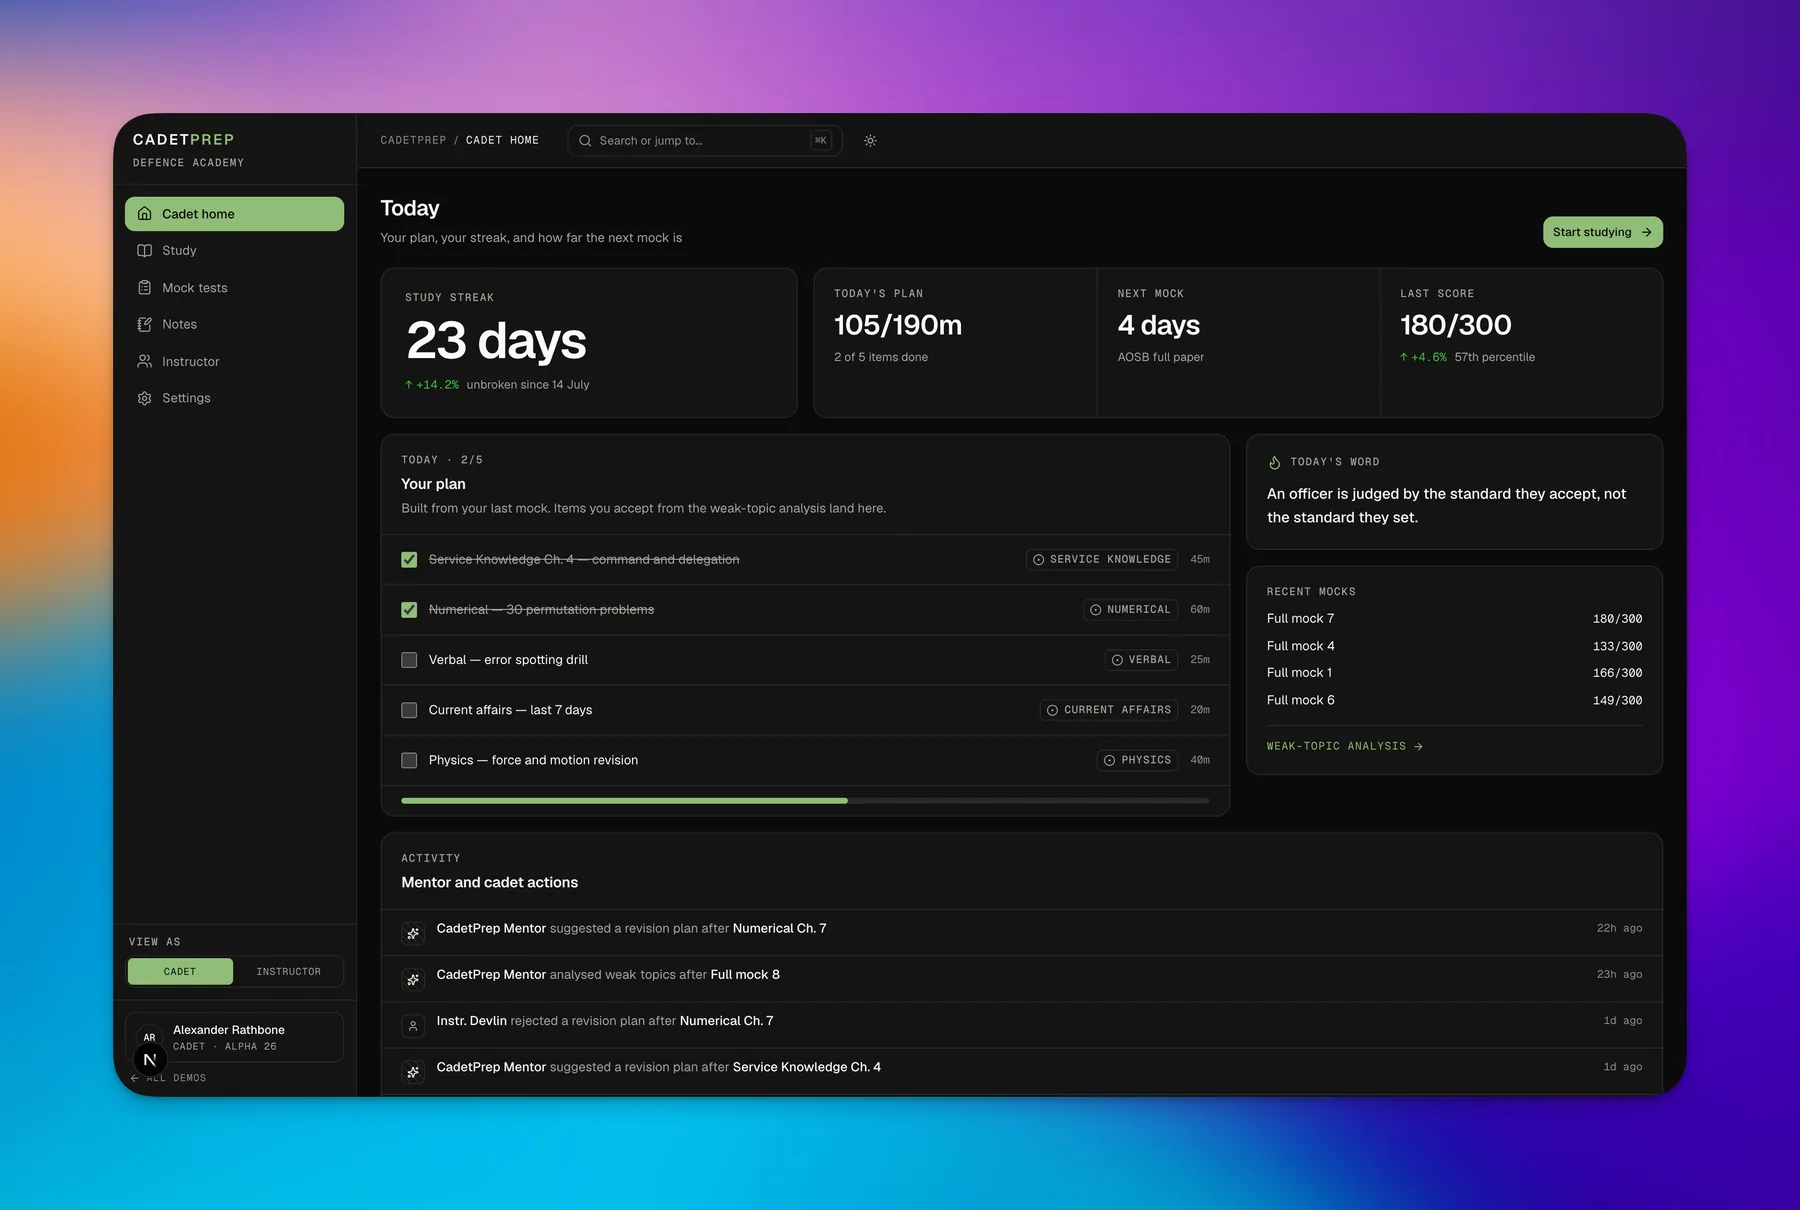The height and width of the screenshot is (1210, 1800).
Task: Click Full mock 8 in activity row
Action: pyautogui.click(x=745, y=975)
